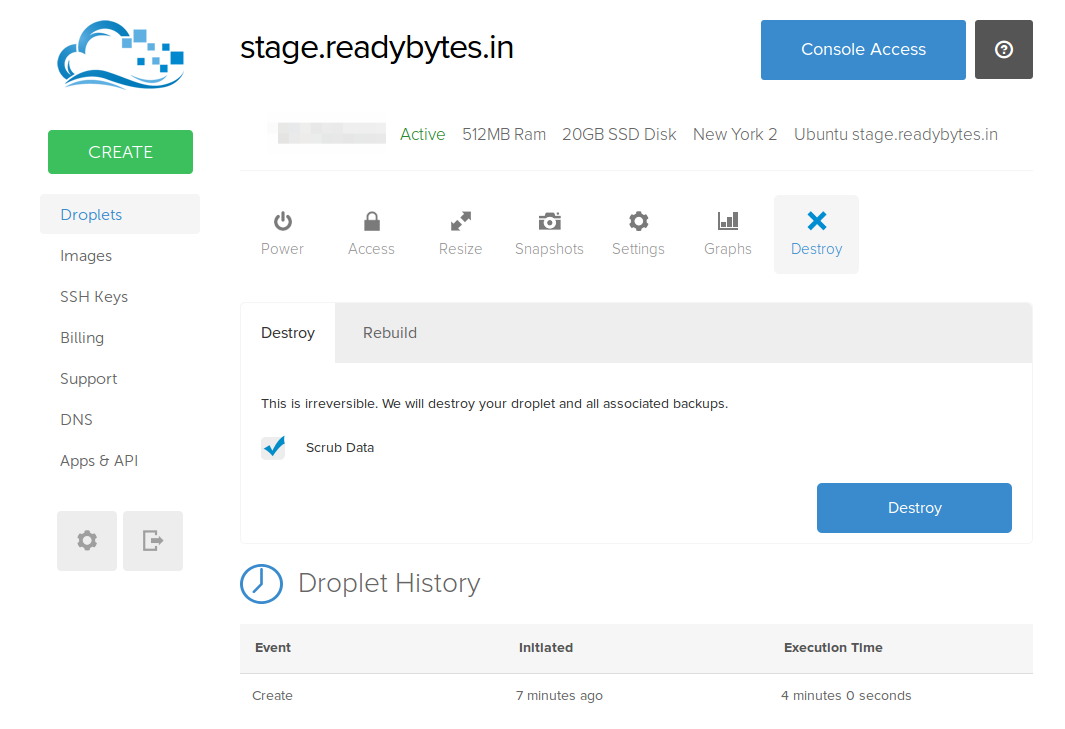1065x729 pixels.
Task: View the Graphs bar chart icon
Action: (x=727, y=222)
